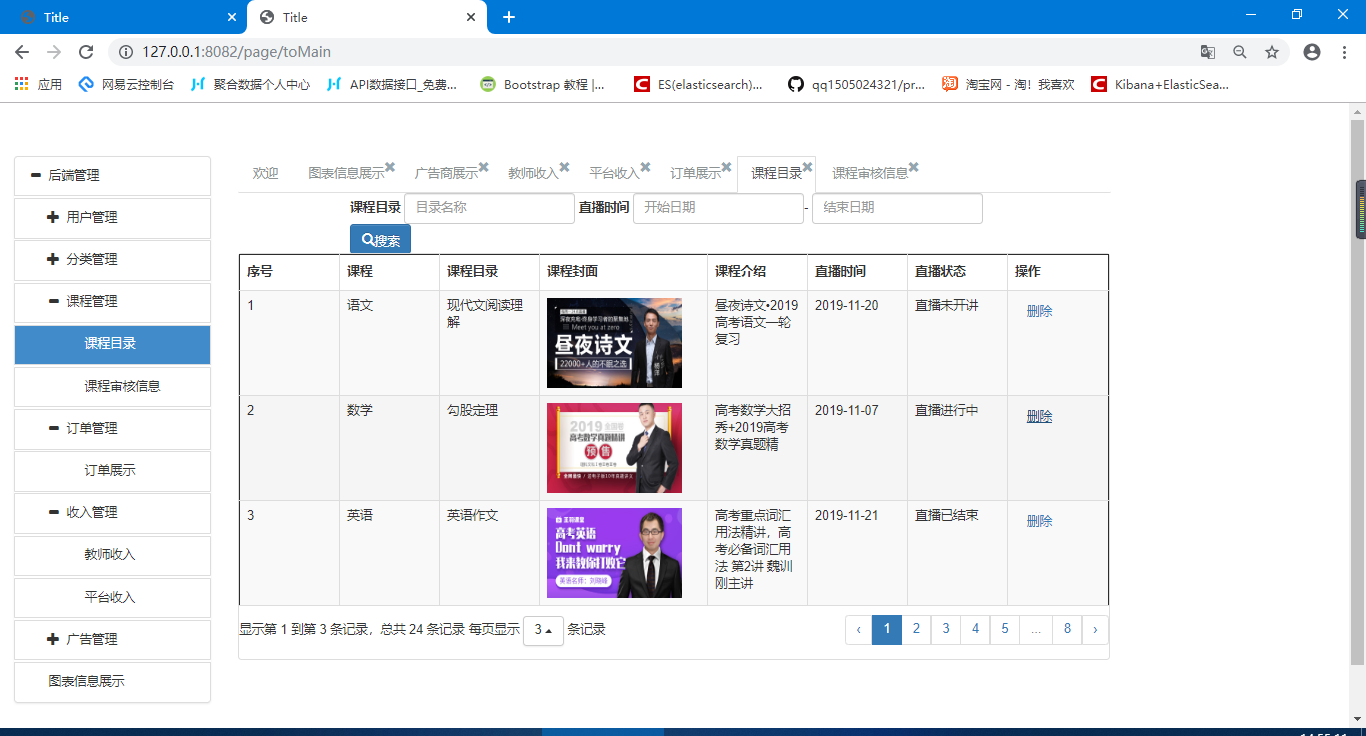Open a new browser tab with plus icon
1366x736 pixels.
(509, 17)
